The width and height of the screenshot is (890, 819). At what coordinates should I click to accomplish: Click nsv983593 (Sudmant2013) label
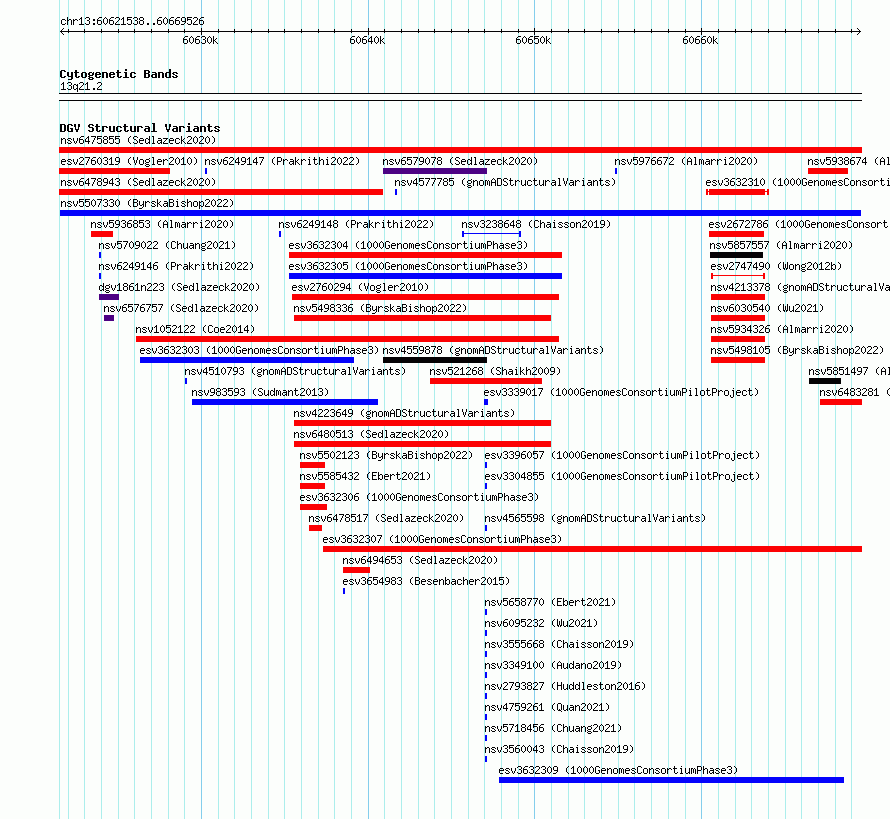pyautogui.click(x=260, y=392)
